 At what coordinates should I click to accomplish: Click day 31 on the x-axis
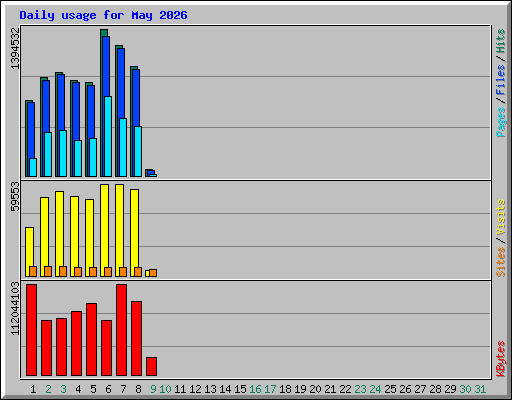480,389
